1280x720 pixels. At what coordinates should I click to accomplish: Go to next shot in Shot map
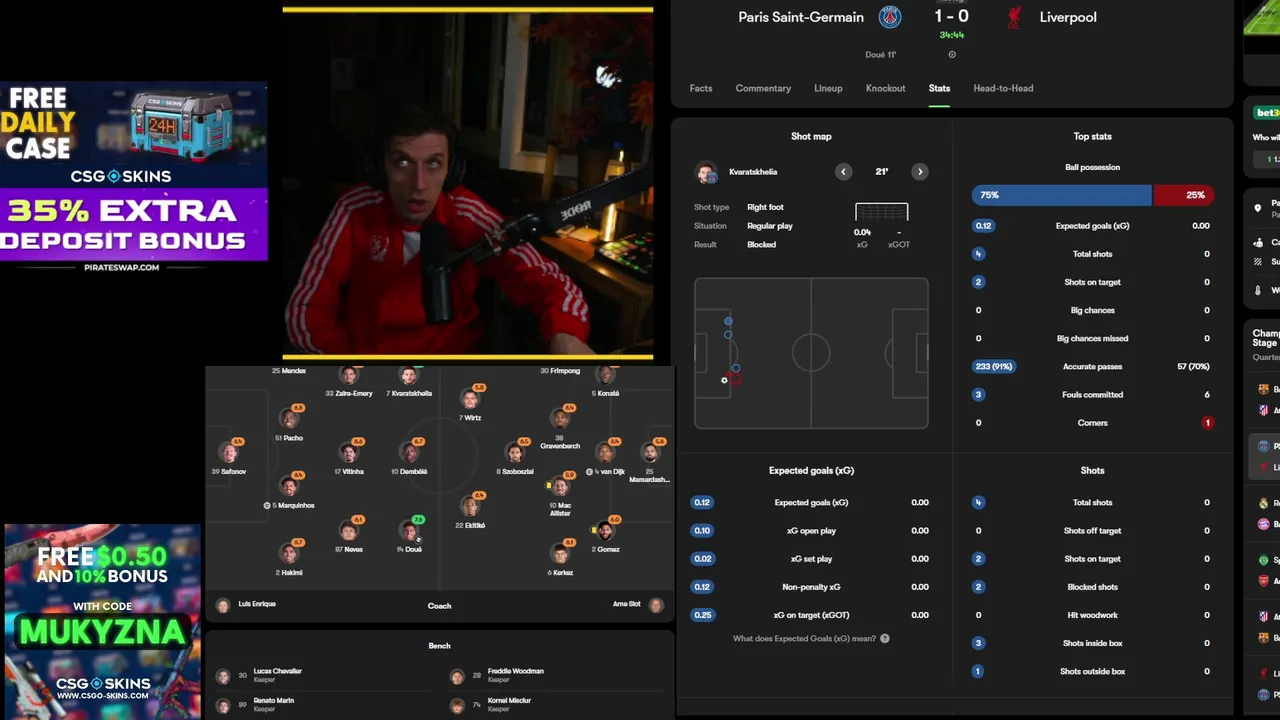click(920, 172)
